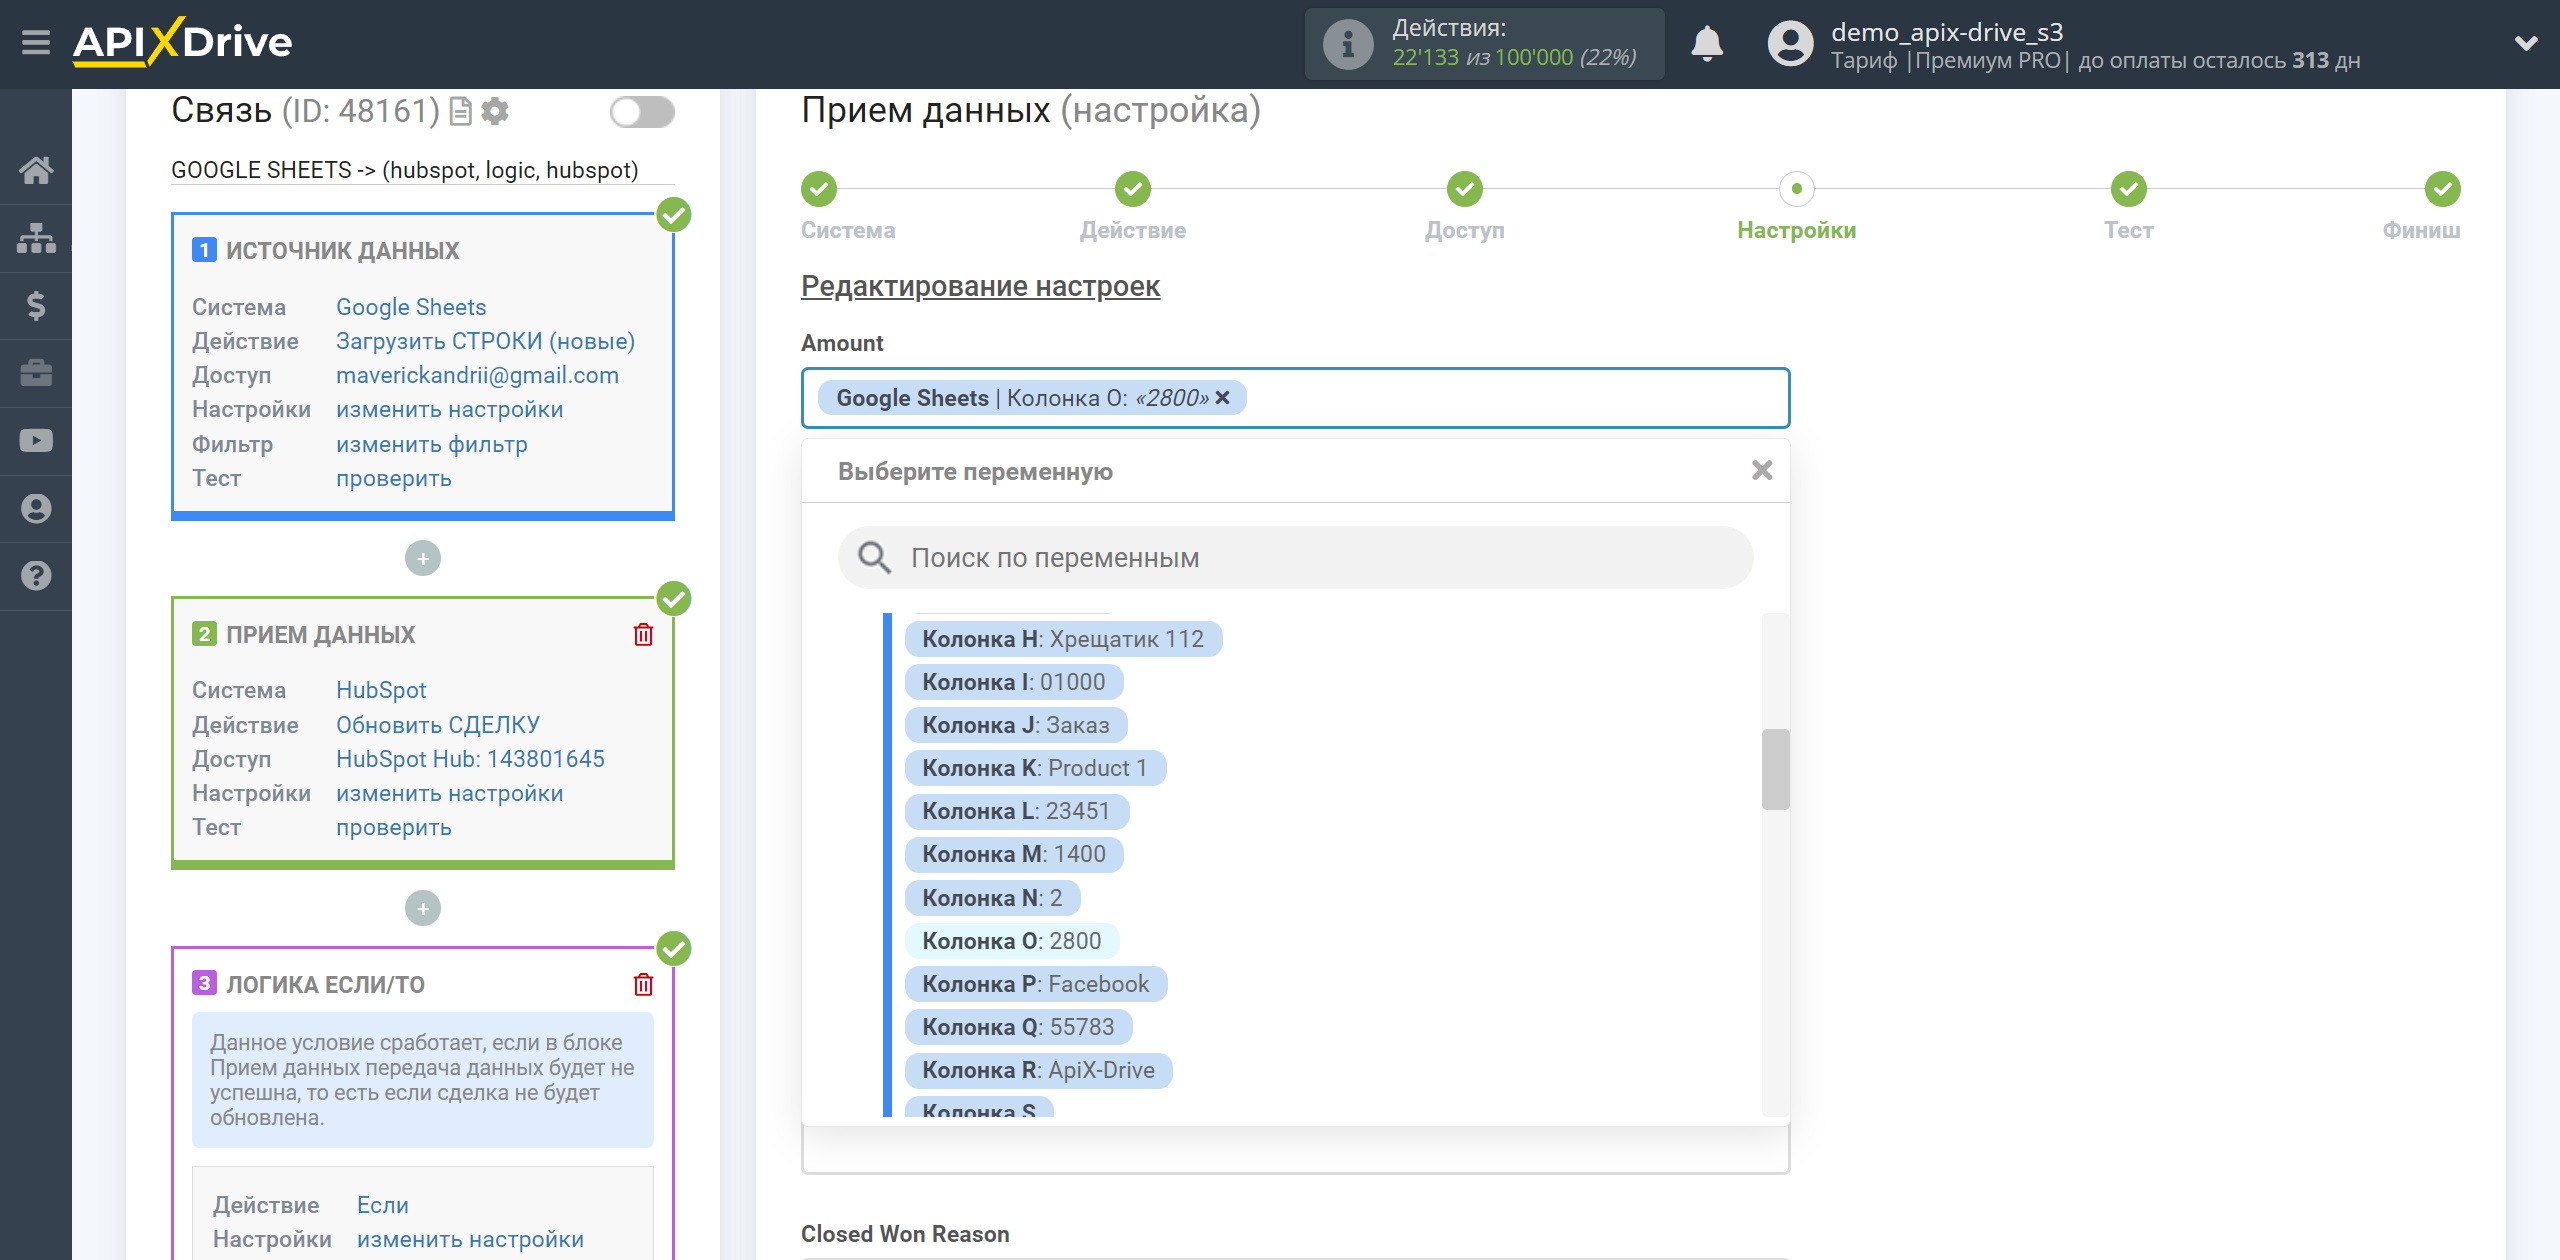Image resolution: width=2560 pixels, height=1260 pixels.
Task: Select variable Колонка P: Facebook
Action: click(1036, 984)
